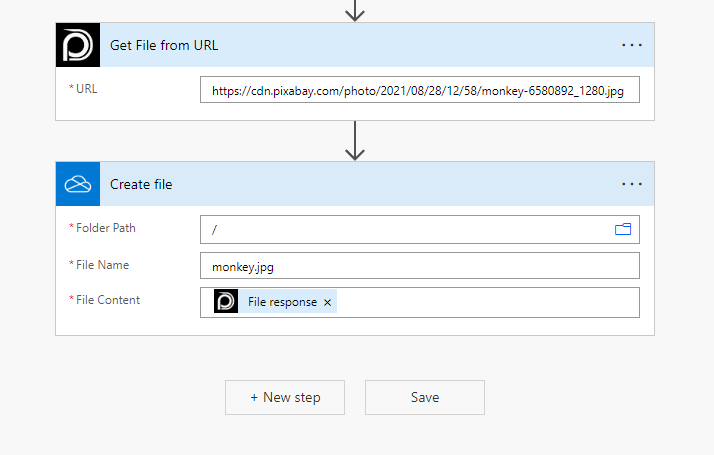This screenshot has height=455, width=714.
Task: Click the Get File from URL connector icon
Action: tap(77, 45)
